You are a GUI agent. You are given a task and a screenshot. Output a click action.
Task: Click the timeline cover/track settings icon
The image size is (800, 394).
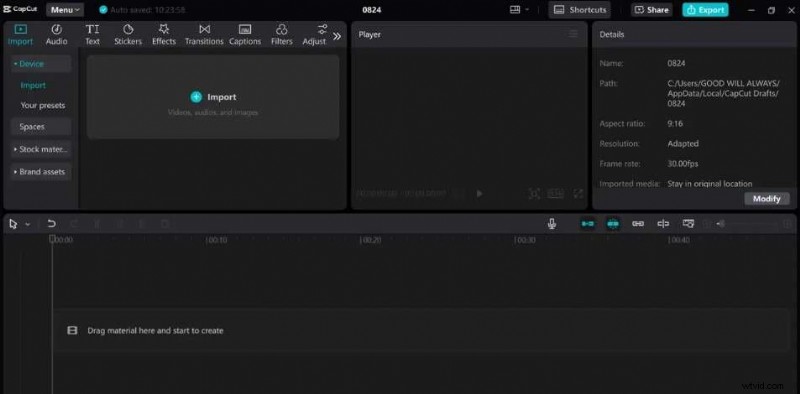coord(688,224)
